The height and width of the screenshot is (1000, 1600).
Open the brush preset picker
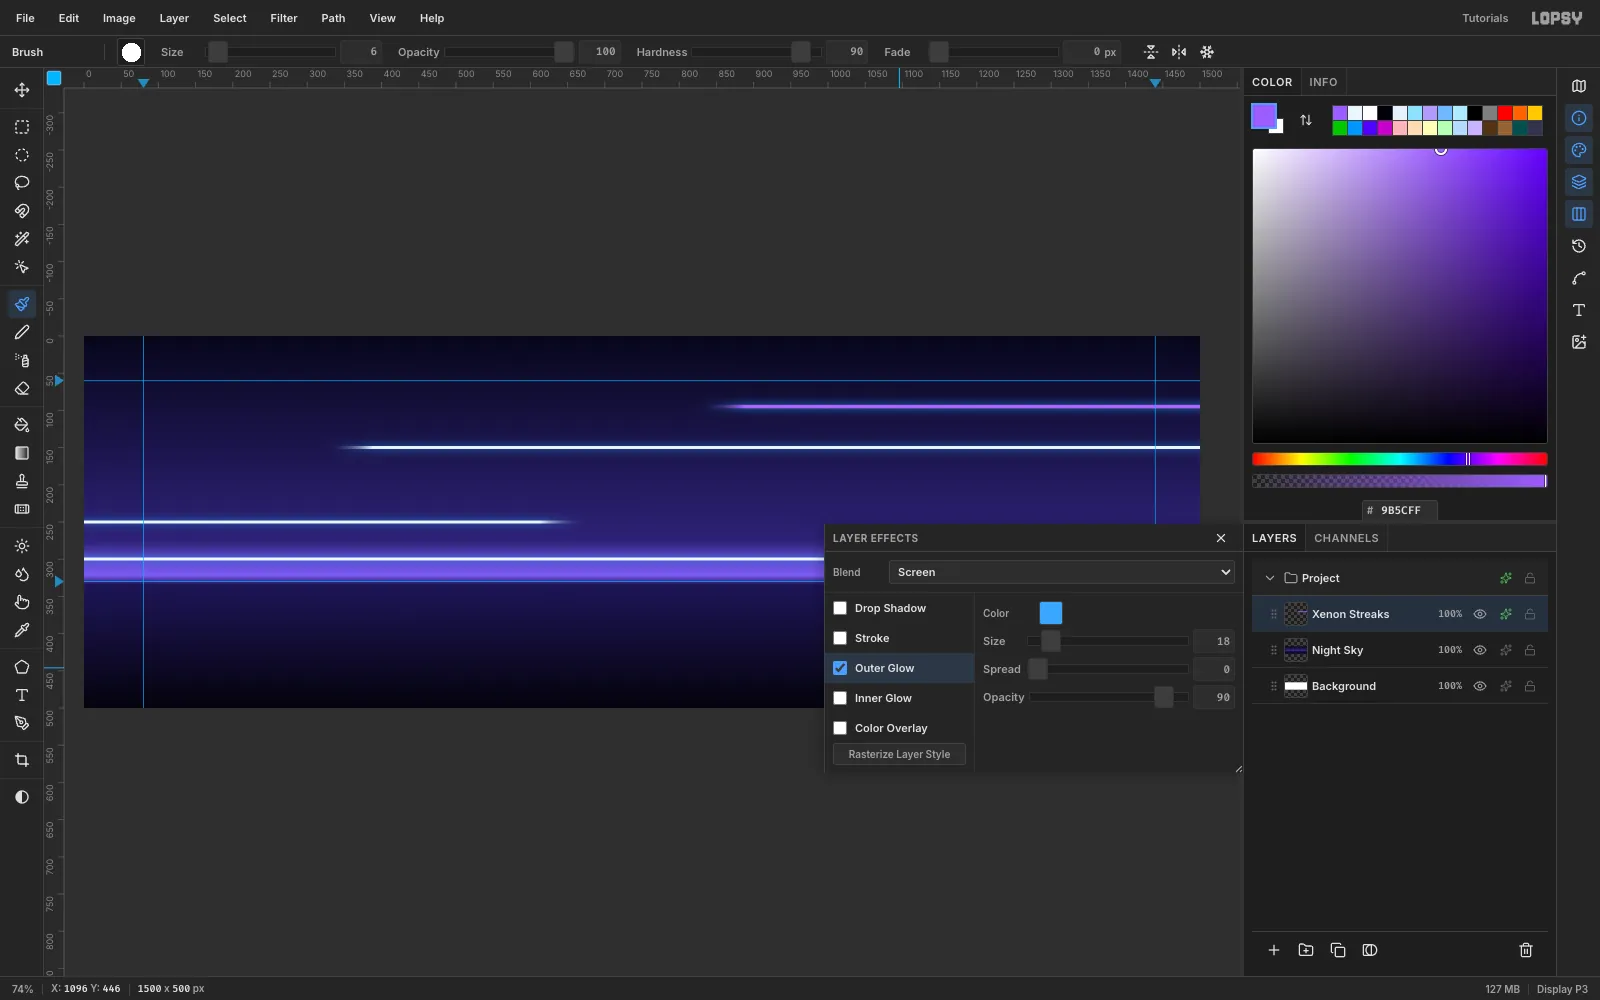pos(131,52)
